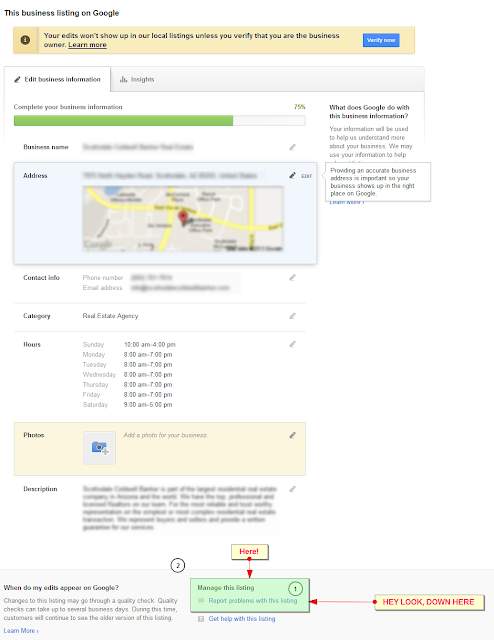Open the Insights tab
494x640 pixels.
tap(137, 79)
